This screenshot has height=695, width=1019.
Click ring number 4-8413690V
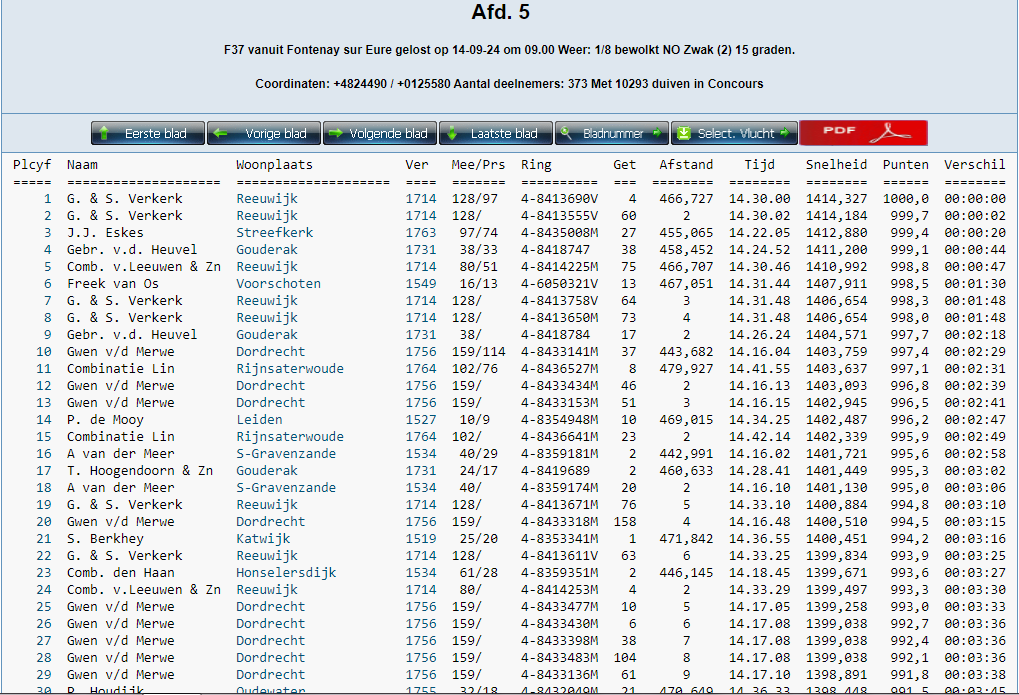pos(559,199)
